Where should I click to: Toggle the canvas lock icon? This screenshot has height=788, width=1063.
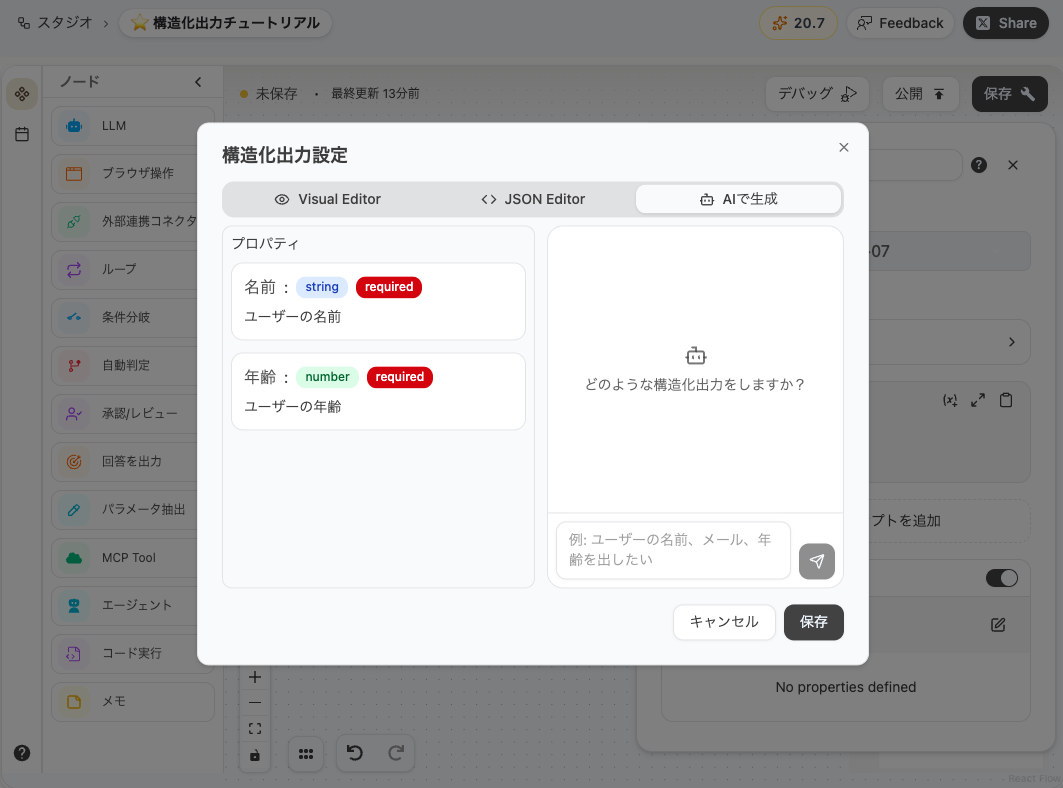pyautogui.click(x=255, y=755)
